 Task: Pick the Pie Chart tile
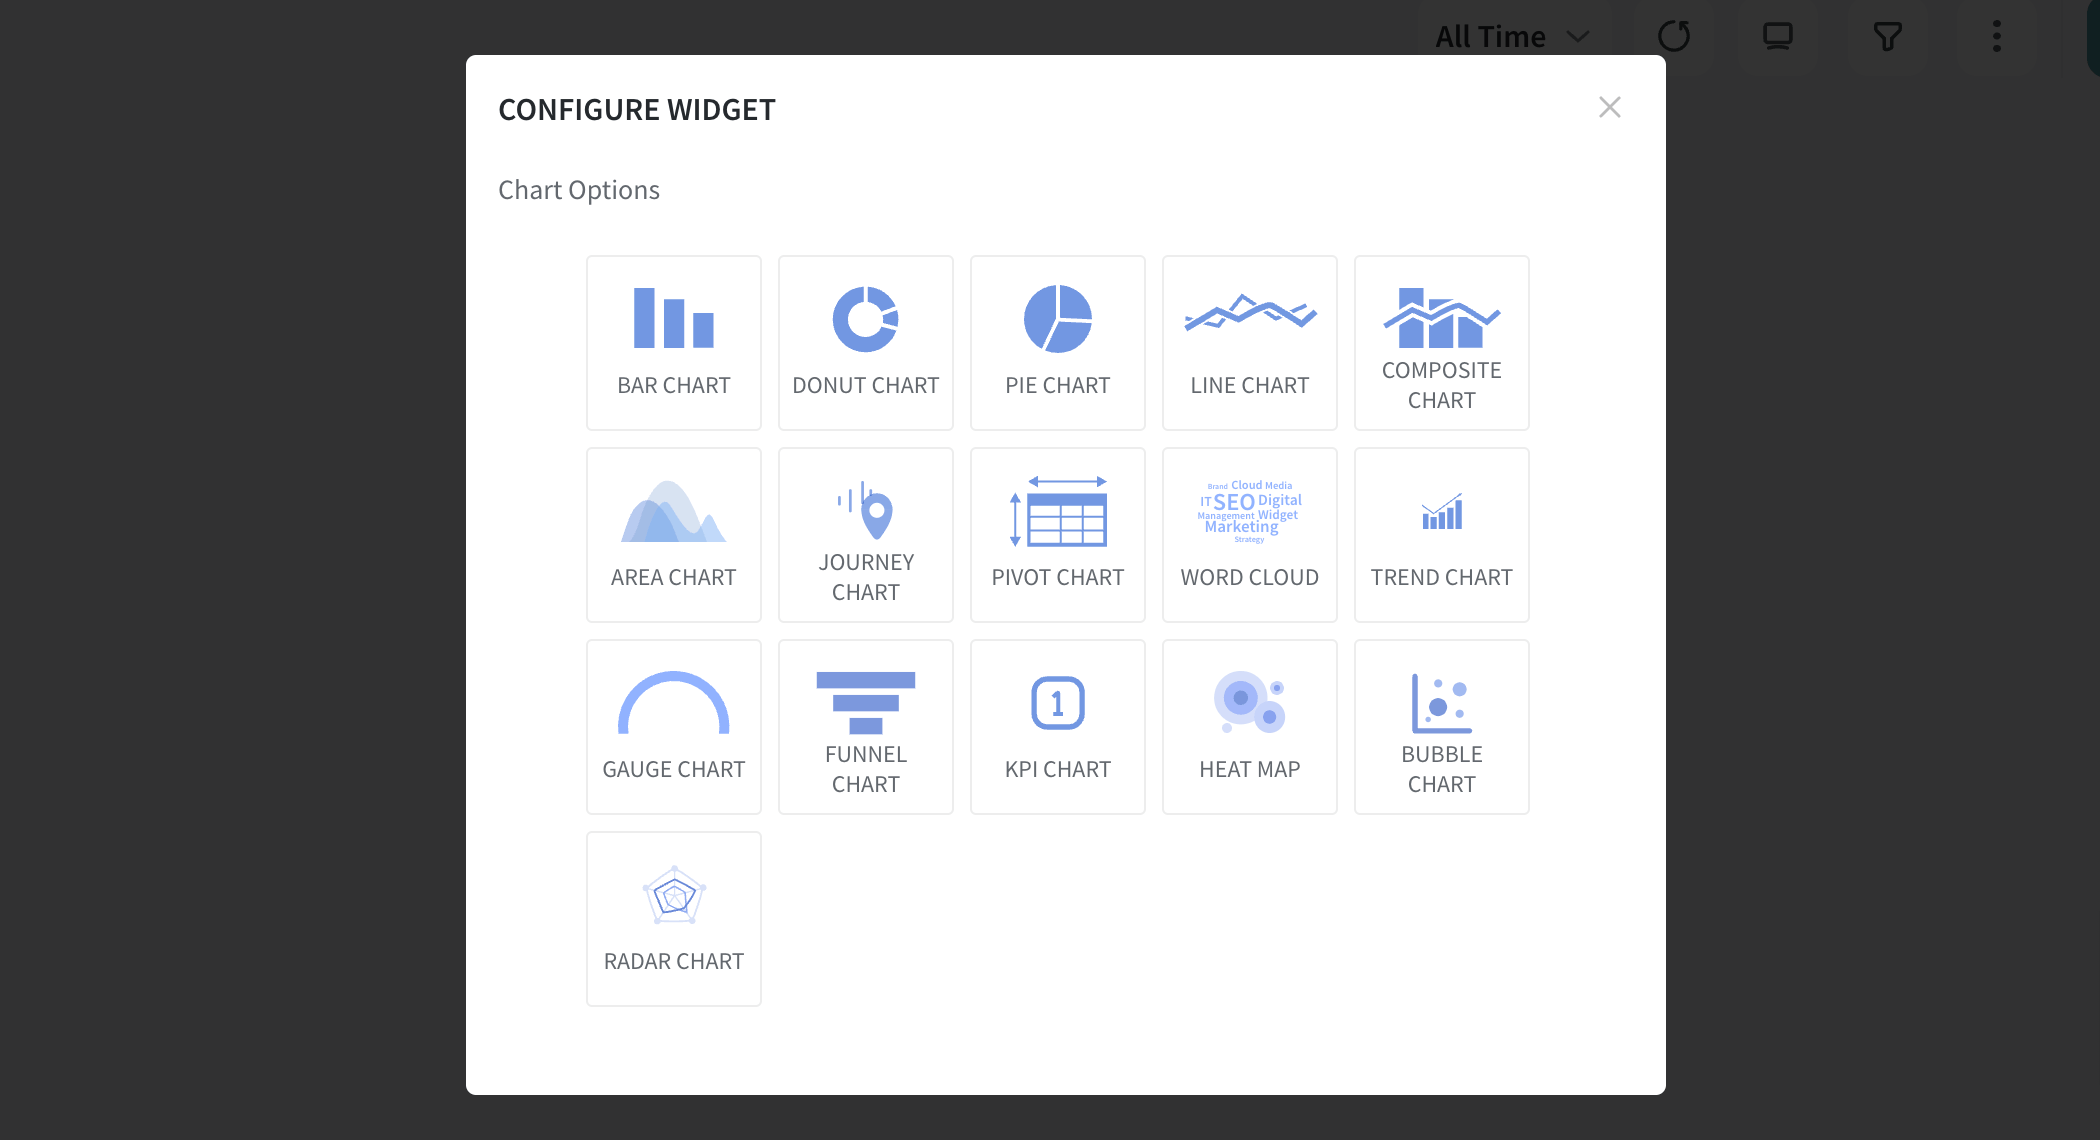click(x=1058, y=343)
